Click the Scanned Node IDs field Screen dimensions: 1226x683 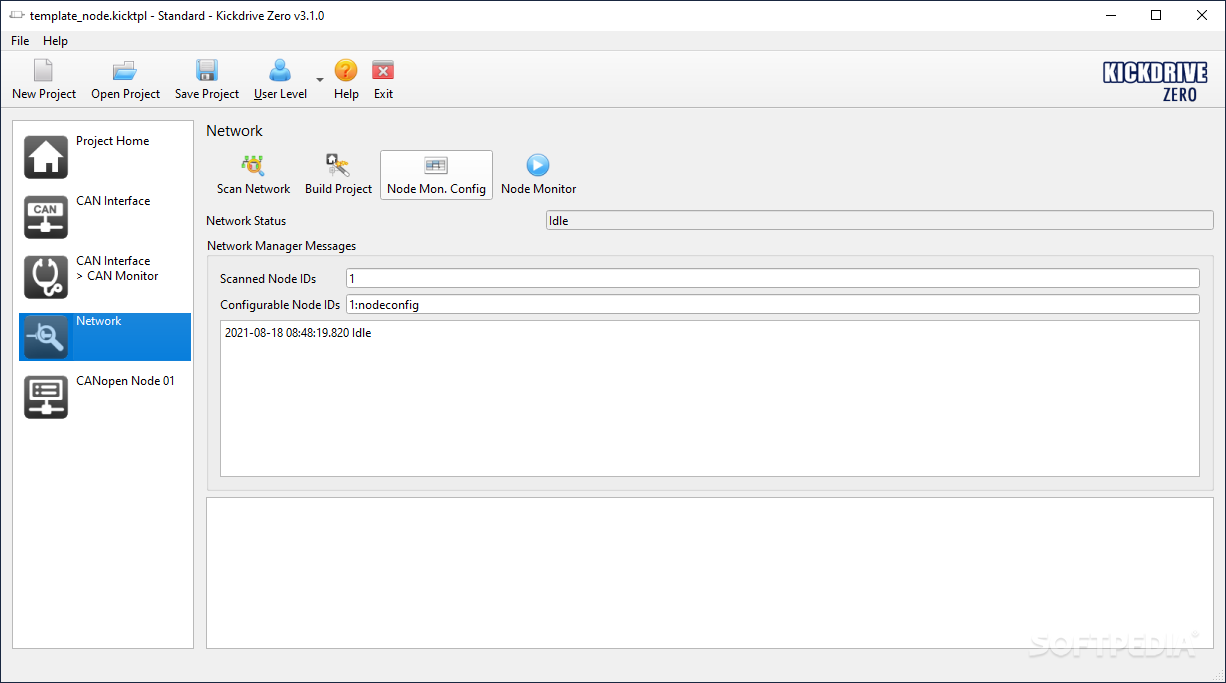[773, 278]
